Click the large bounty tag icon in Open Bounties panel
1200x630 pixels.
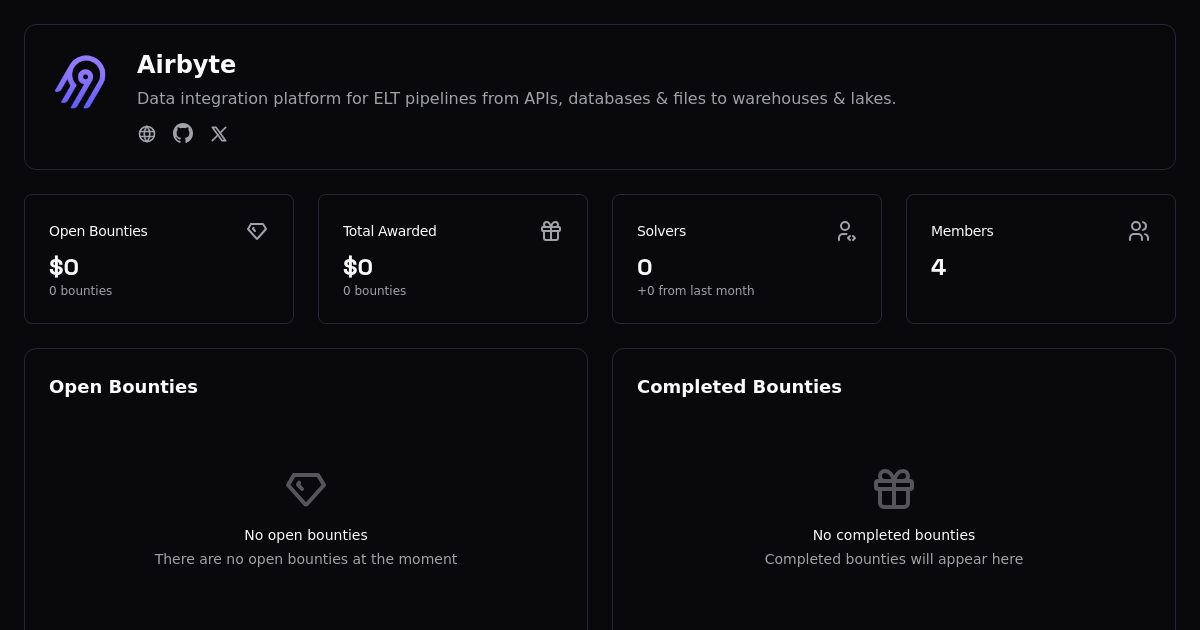[306, 489]
